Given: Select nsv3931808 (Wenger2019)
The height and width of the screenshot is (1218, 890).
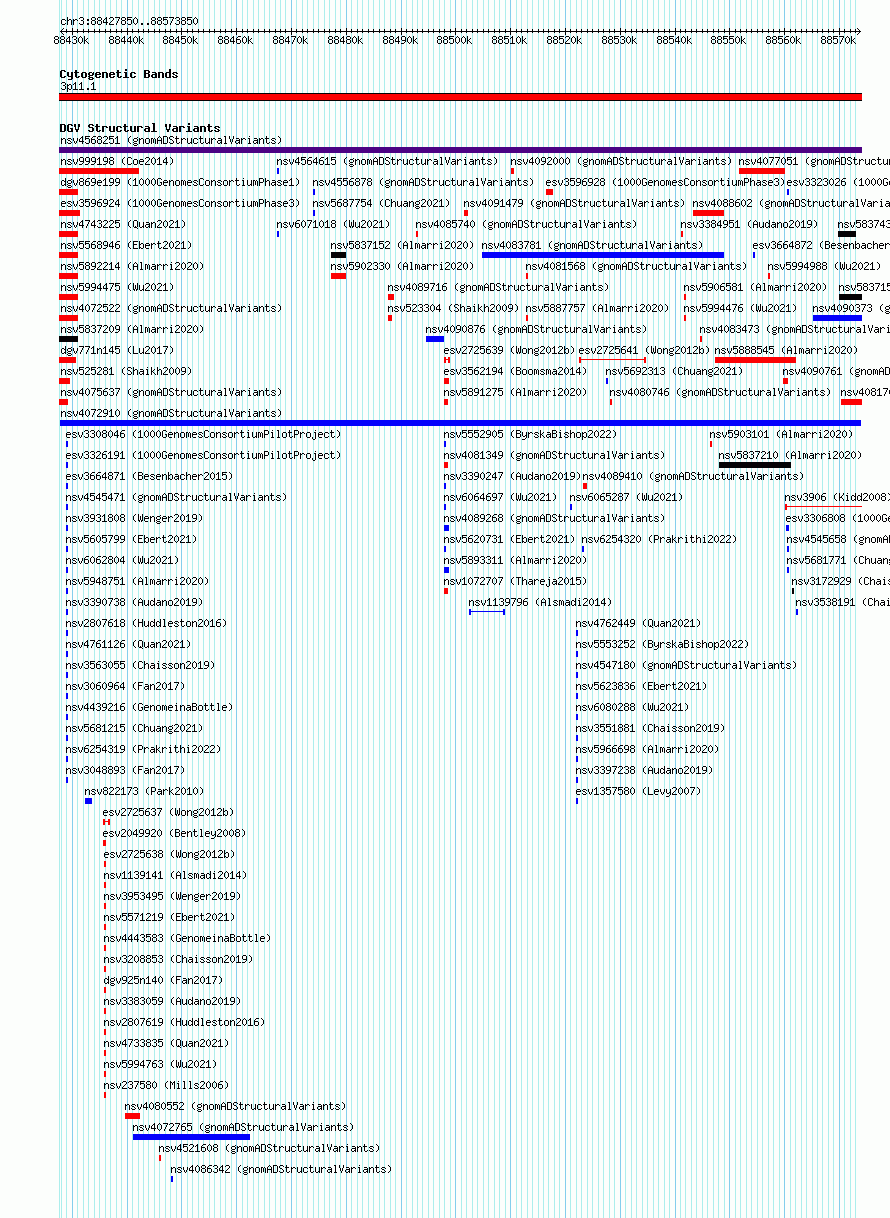Looking at the screenshot, I should pyautogui.click(x=134, y=518).
